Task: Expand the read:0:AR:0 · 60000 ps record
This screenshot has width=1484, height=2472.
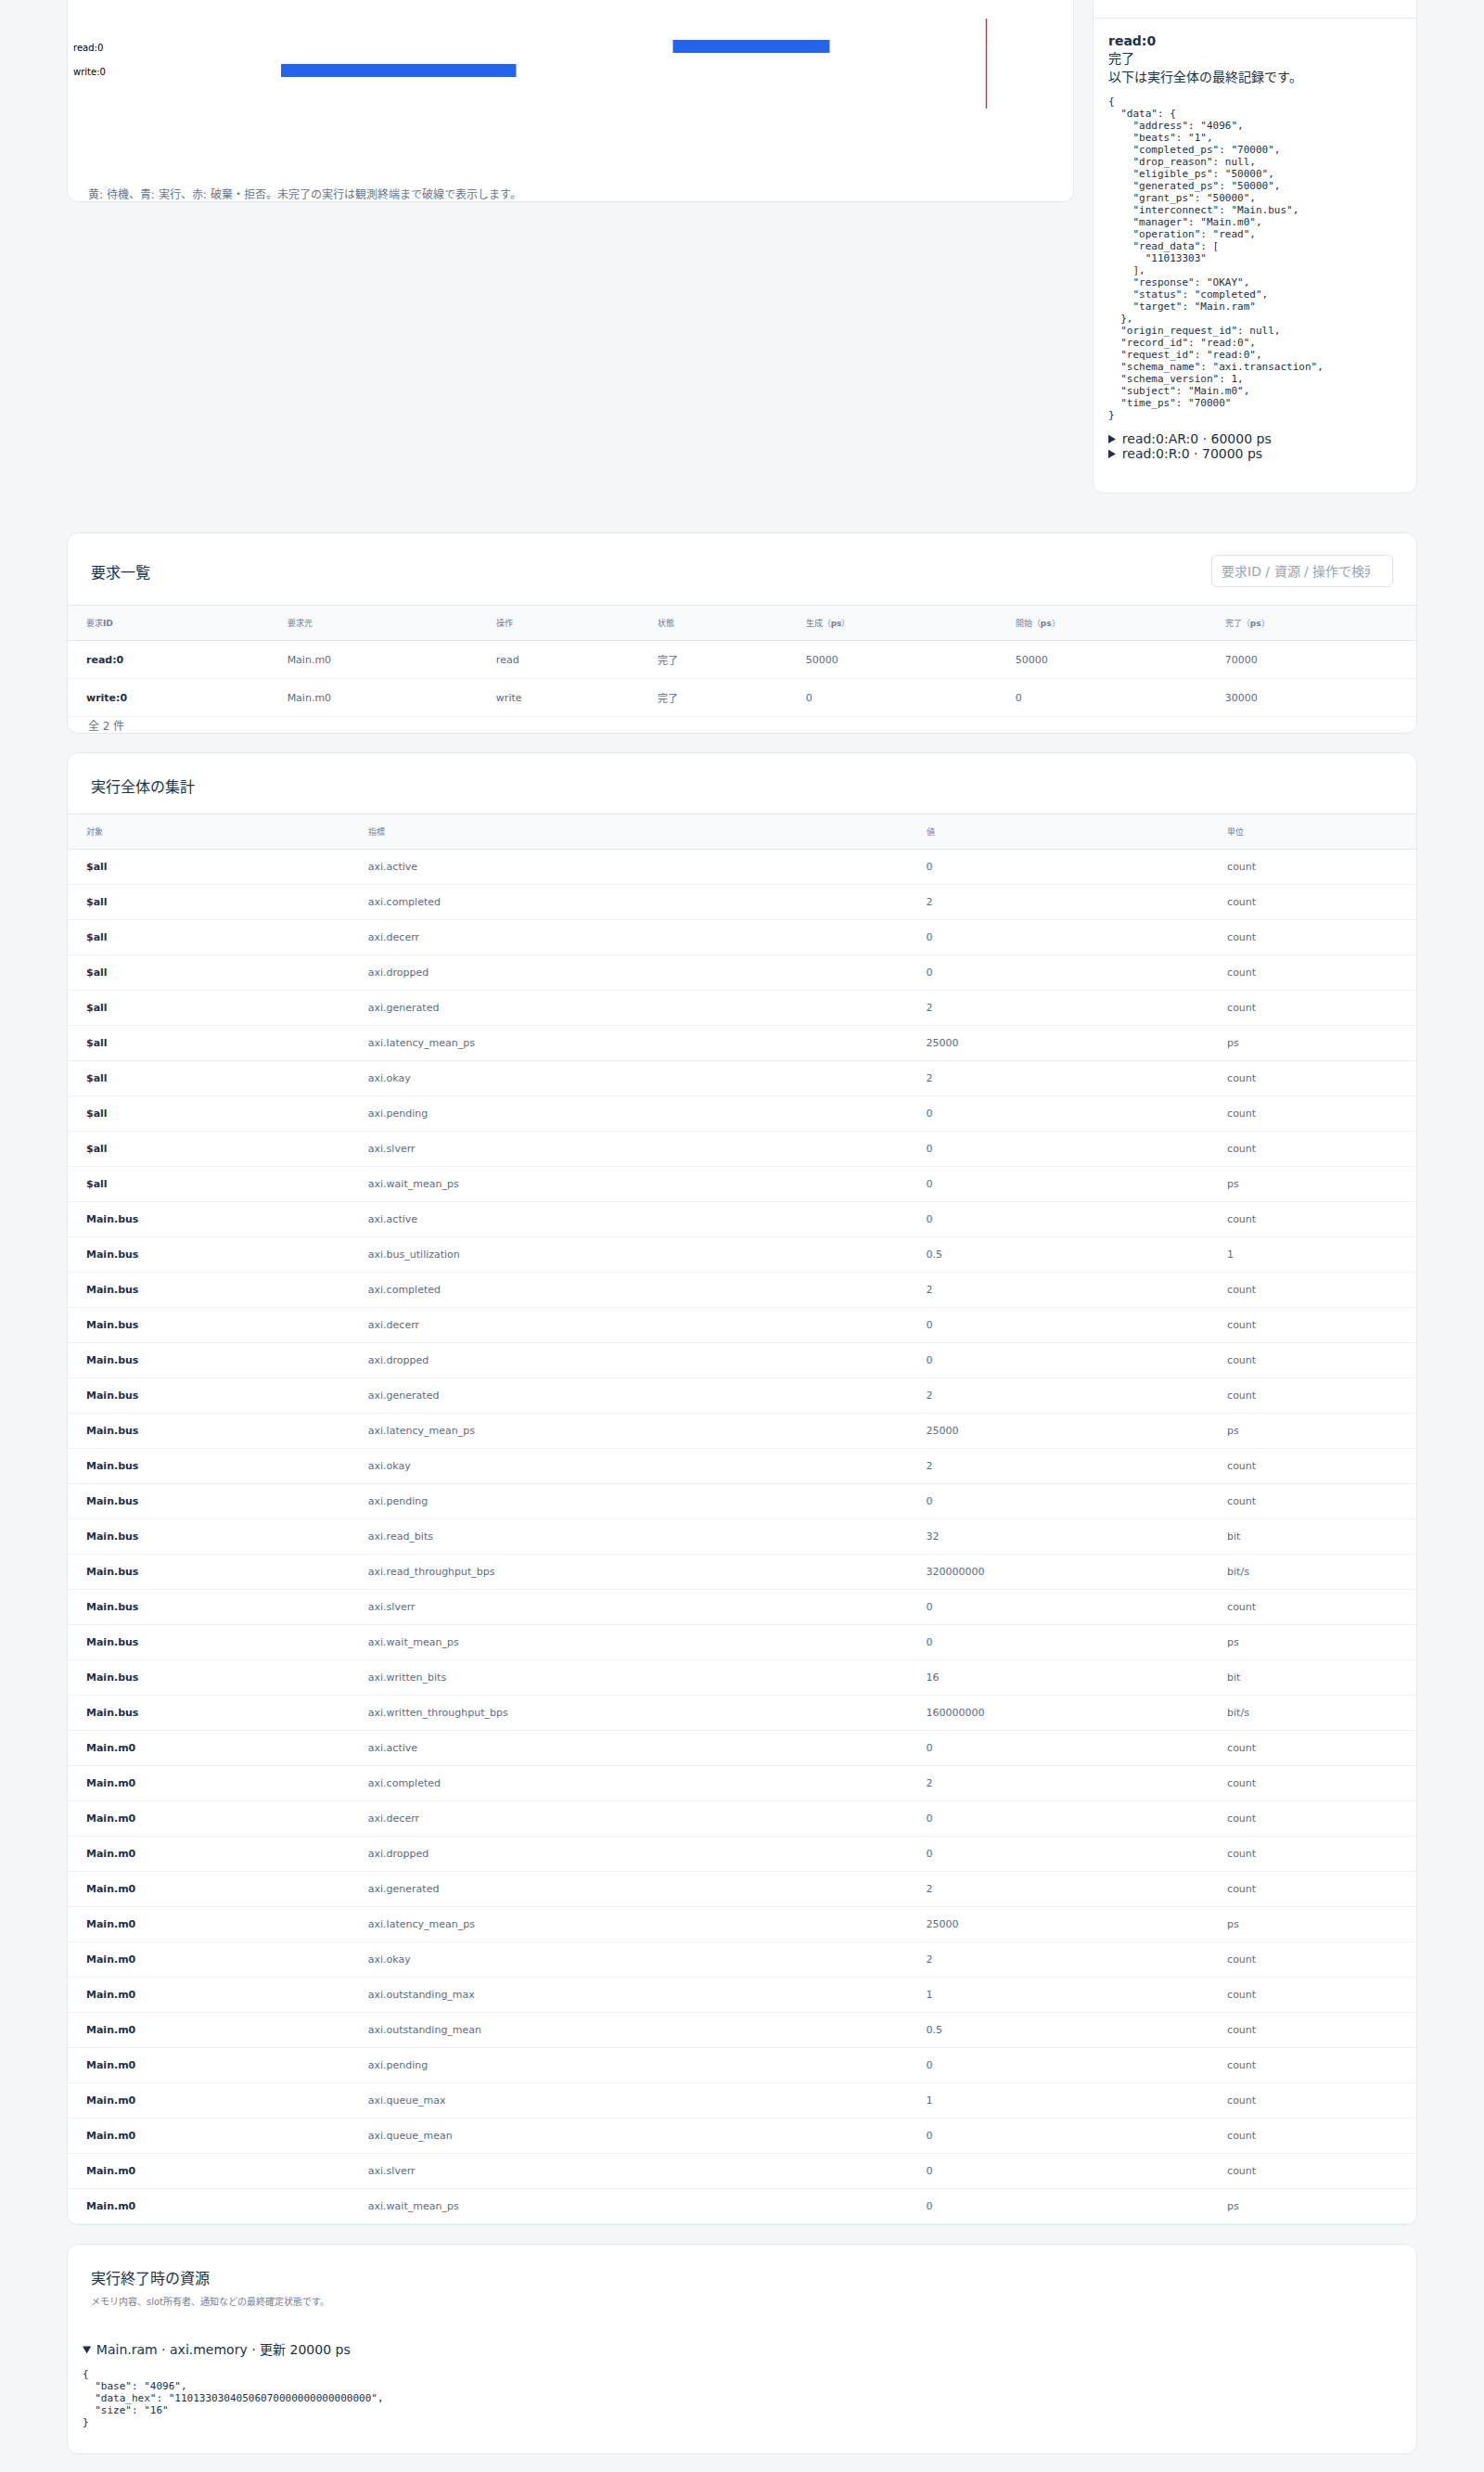Action: [1189, 439]
